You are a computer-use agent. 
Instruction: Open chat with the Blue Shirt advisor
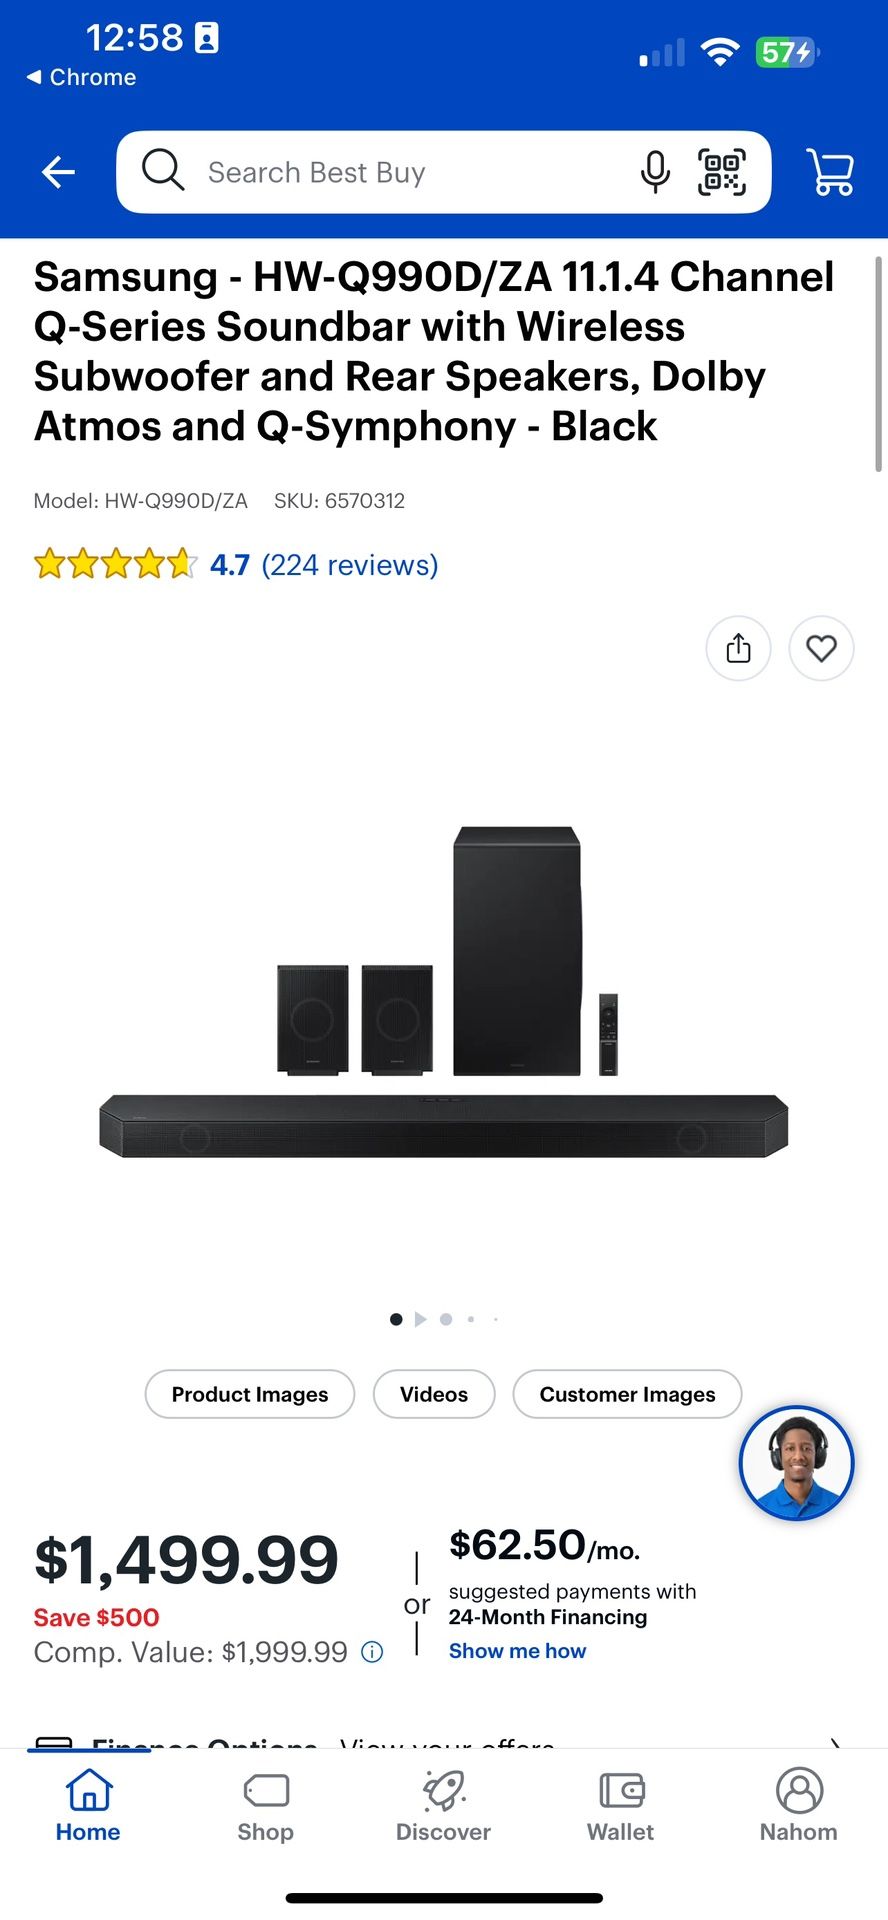click(796, 1462)
